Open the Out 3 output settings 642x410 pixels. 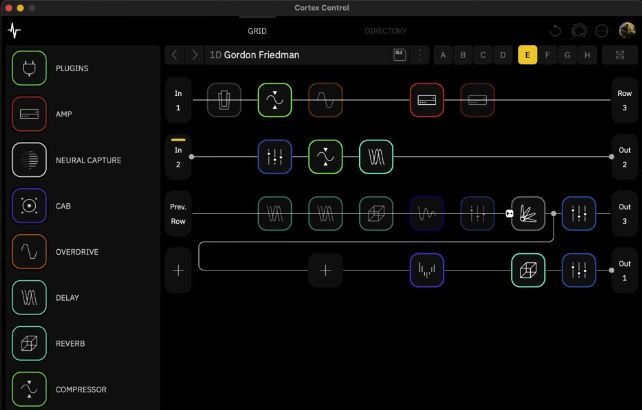(x=624, y=214)
